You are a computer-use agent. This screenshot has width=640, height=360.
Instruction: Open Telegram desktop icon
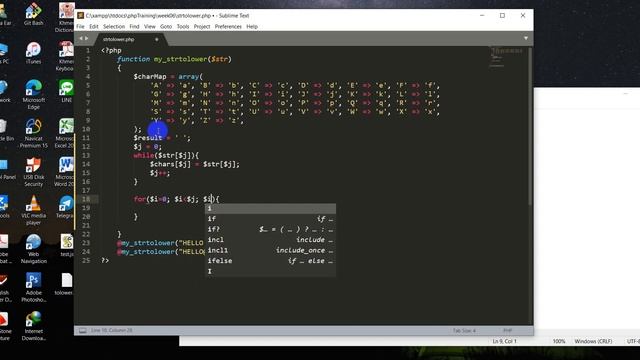[65, 207]
